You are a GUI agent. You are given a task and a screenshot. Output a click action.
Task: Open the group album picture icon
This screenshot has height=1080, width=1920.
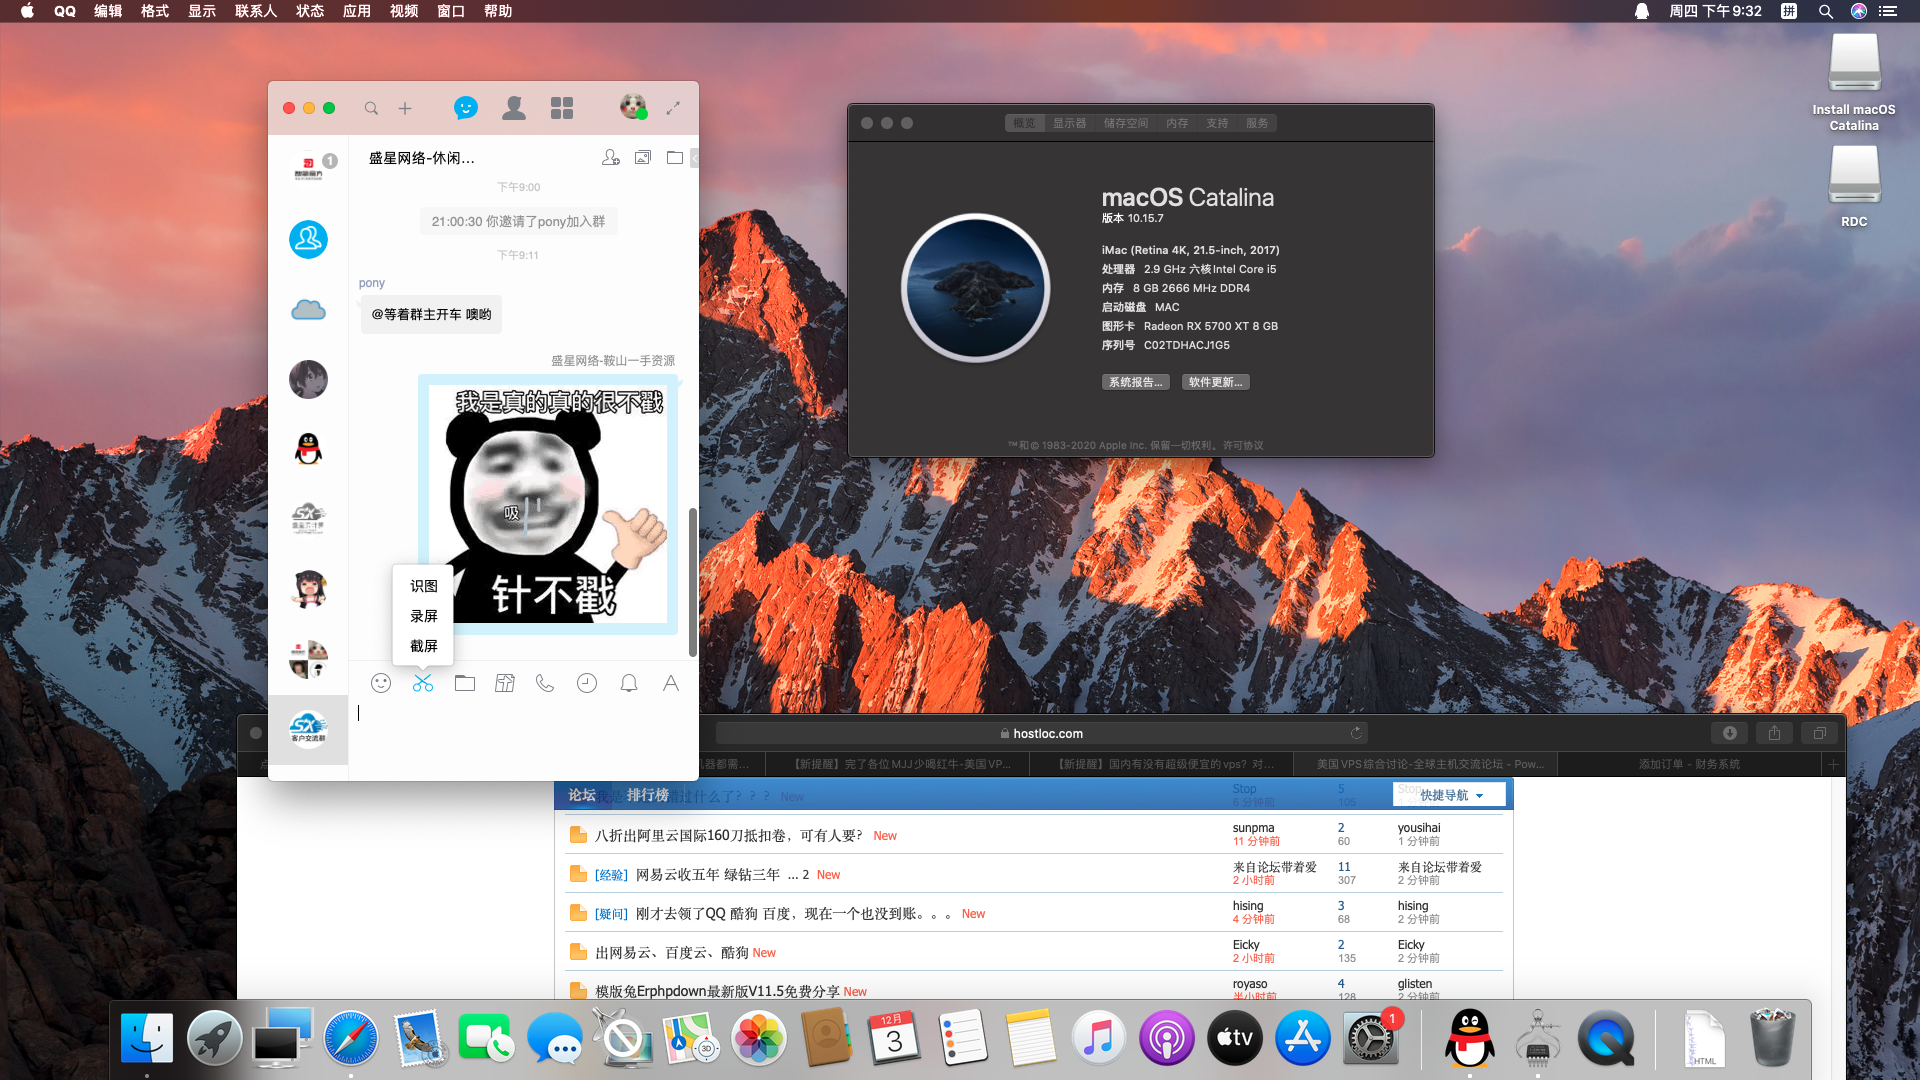point(643,158)
